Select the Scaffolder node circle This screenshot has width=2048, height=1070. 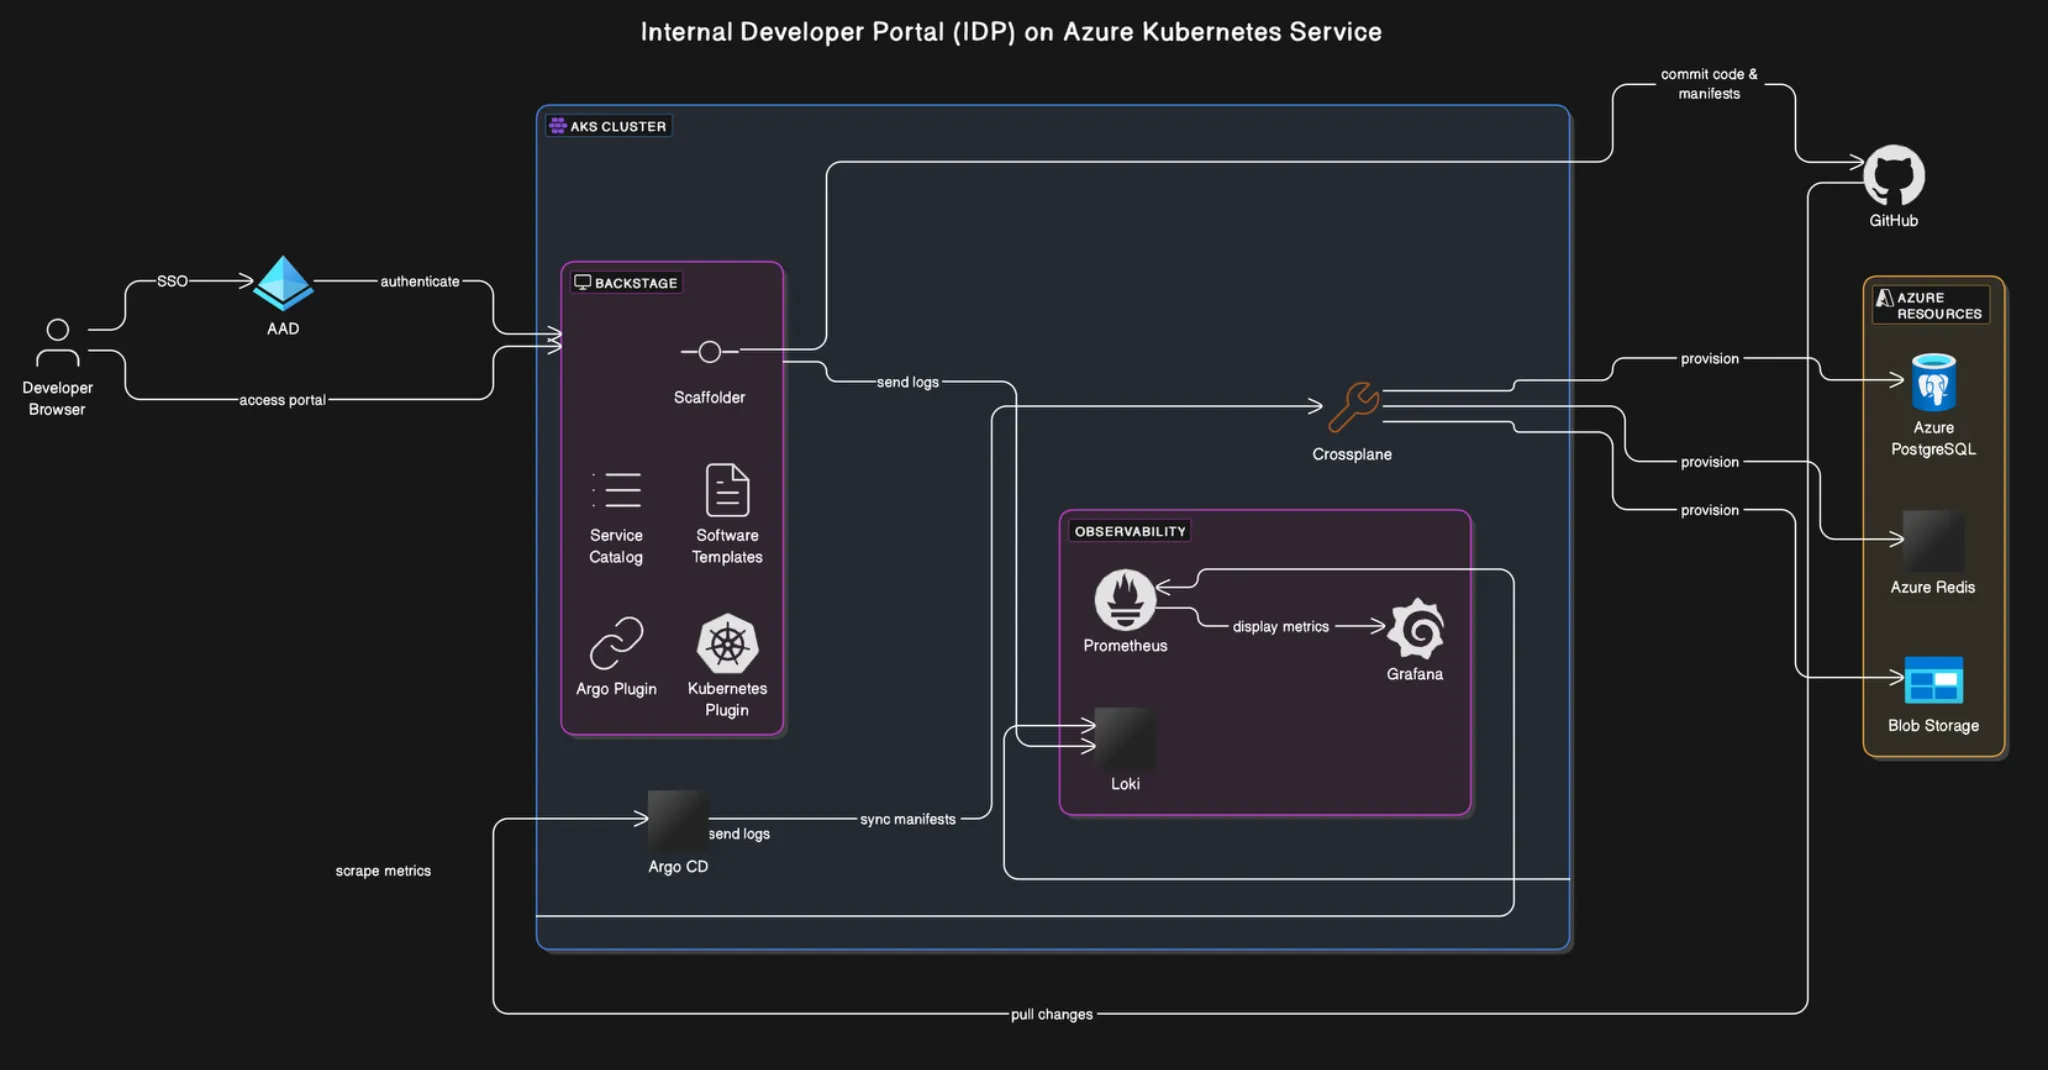710,351
